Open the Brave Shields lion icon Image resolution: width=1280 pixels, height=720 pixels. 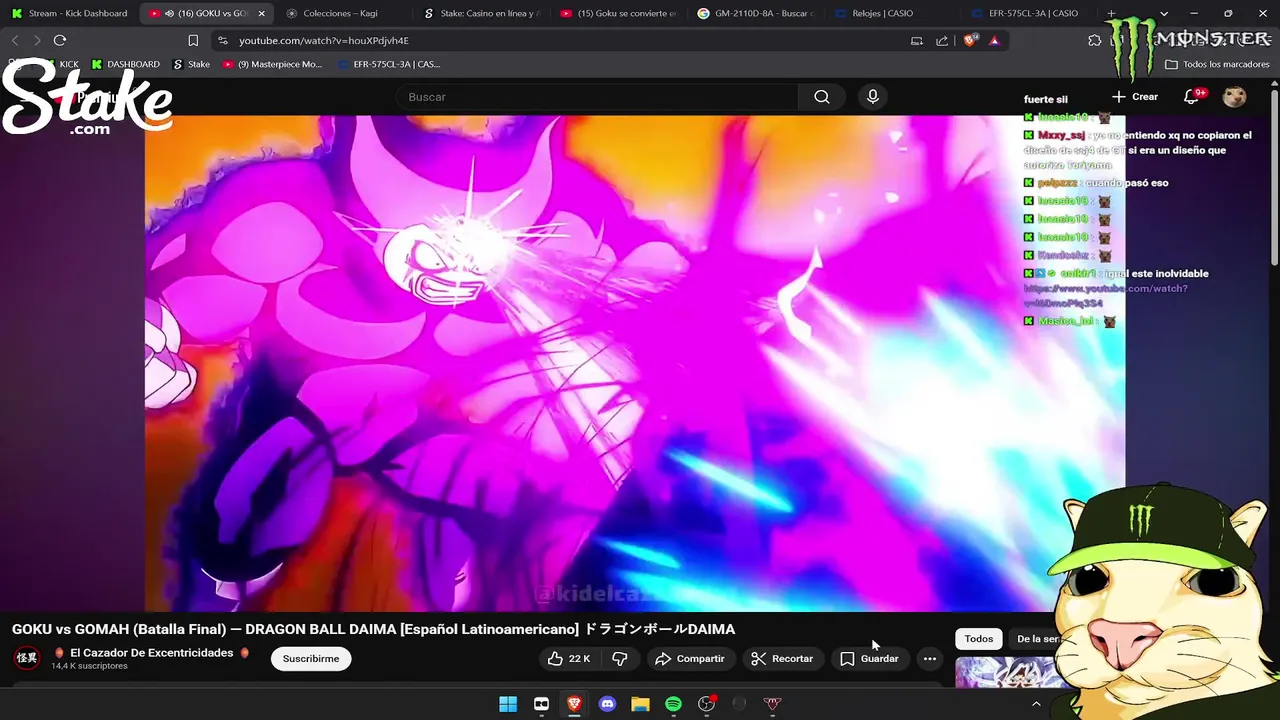[970, 41]
